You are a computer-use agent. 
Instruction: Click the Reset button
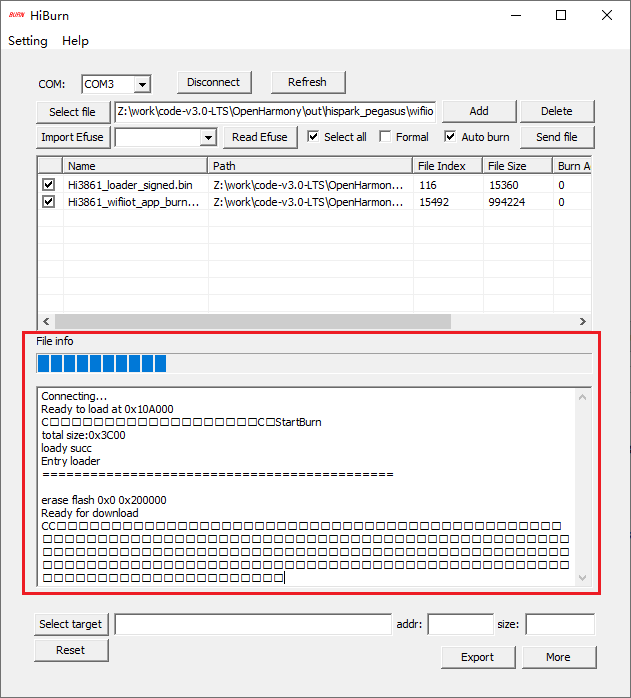coord(71,650)
